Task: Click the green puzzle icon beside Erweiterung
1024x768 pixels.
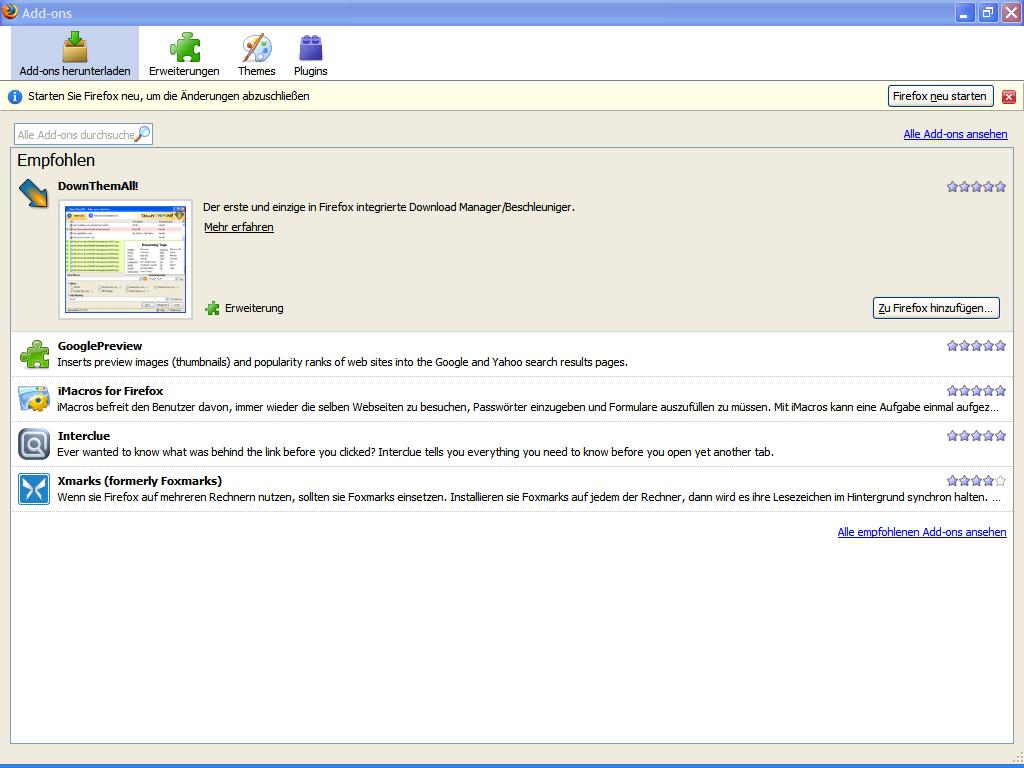Action: (x=212, y=308)
